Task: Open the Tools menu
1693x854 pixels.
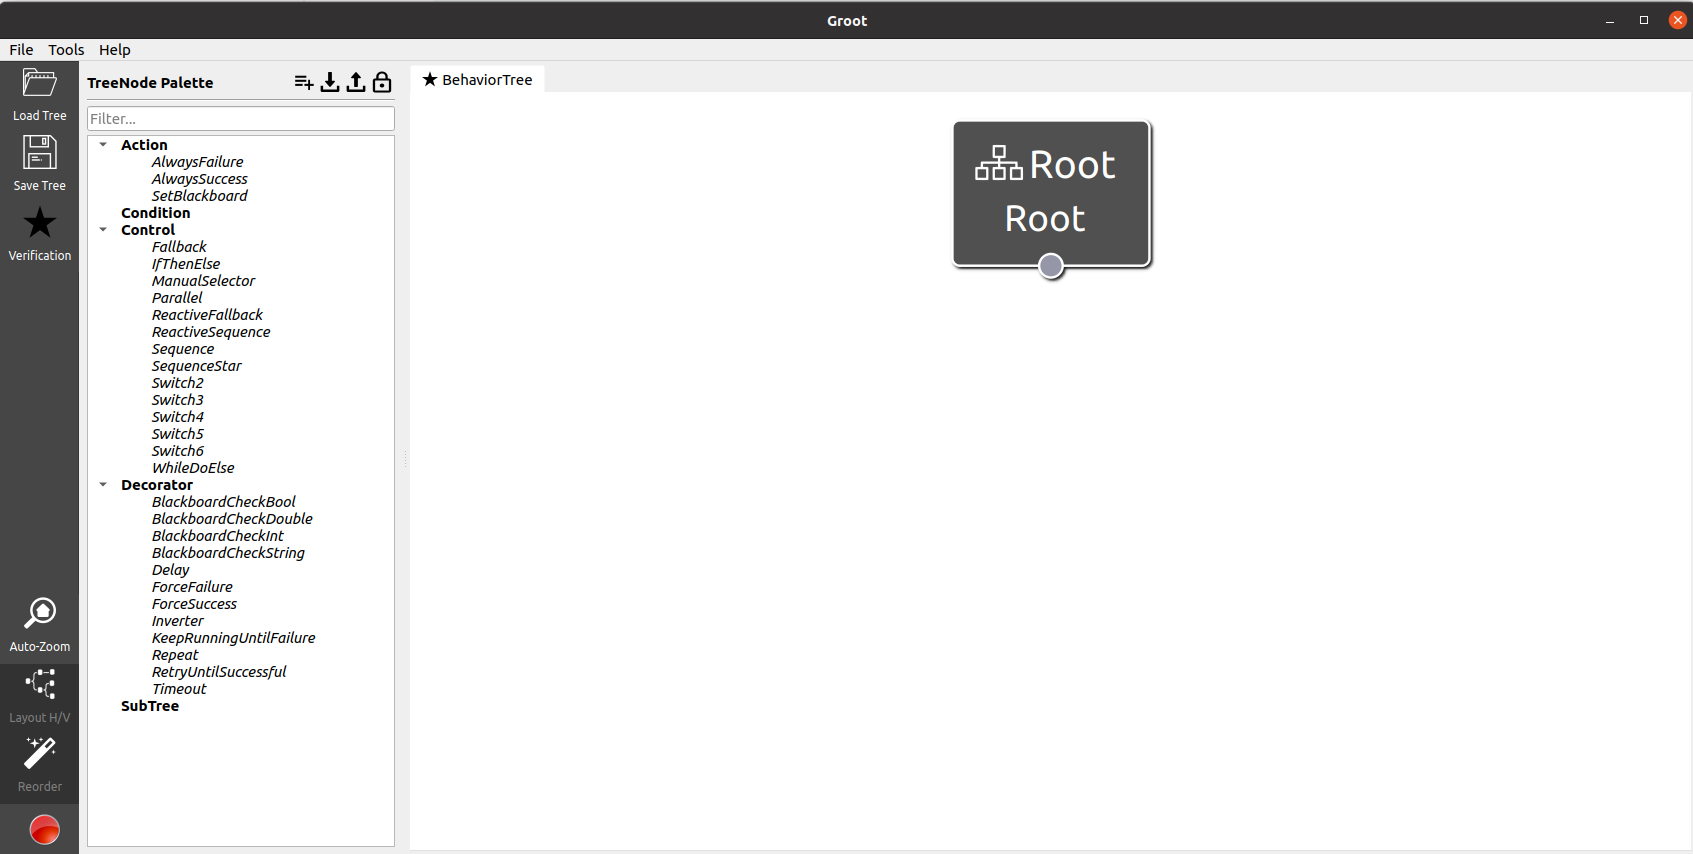Action: click(x=66, y=50)
